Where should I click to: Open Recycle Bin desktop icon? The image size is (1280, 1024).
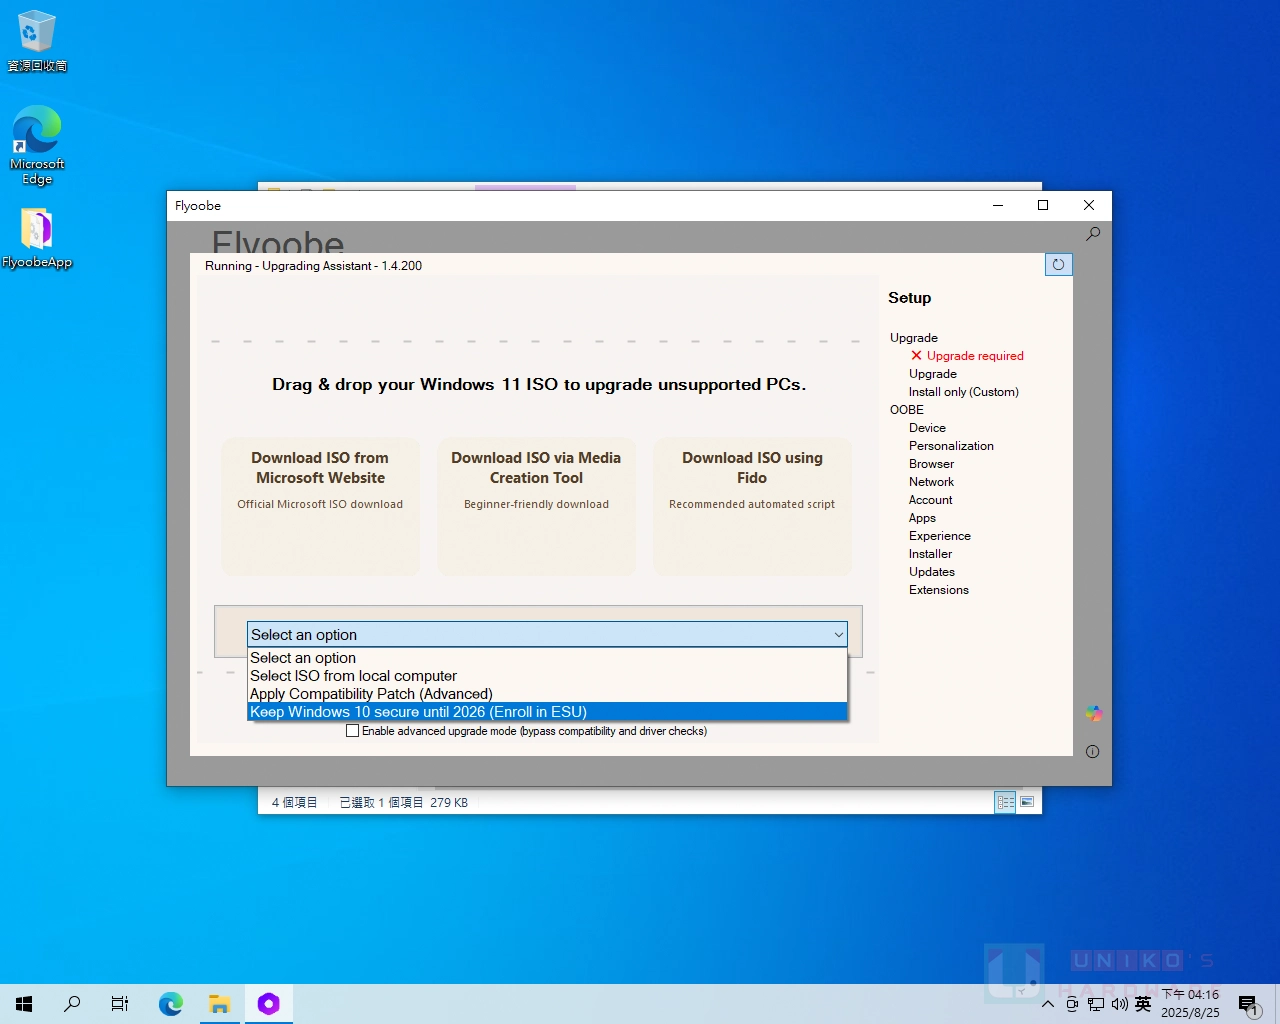(x=37, y=41)
